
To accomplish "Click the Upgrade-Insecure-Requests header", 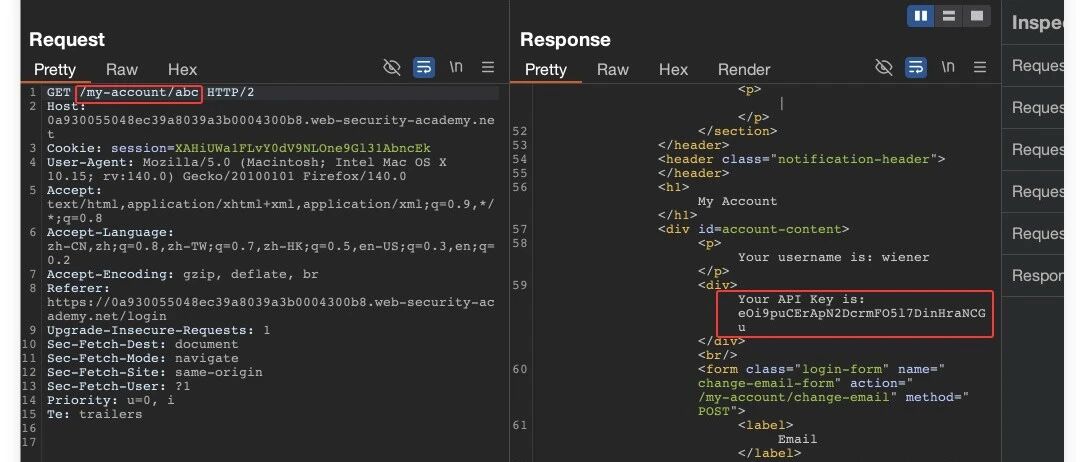I will click(x=158, y=330).
